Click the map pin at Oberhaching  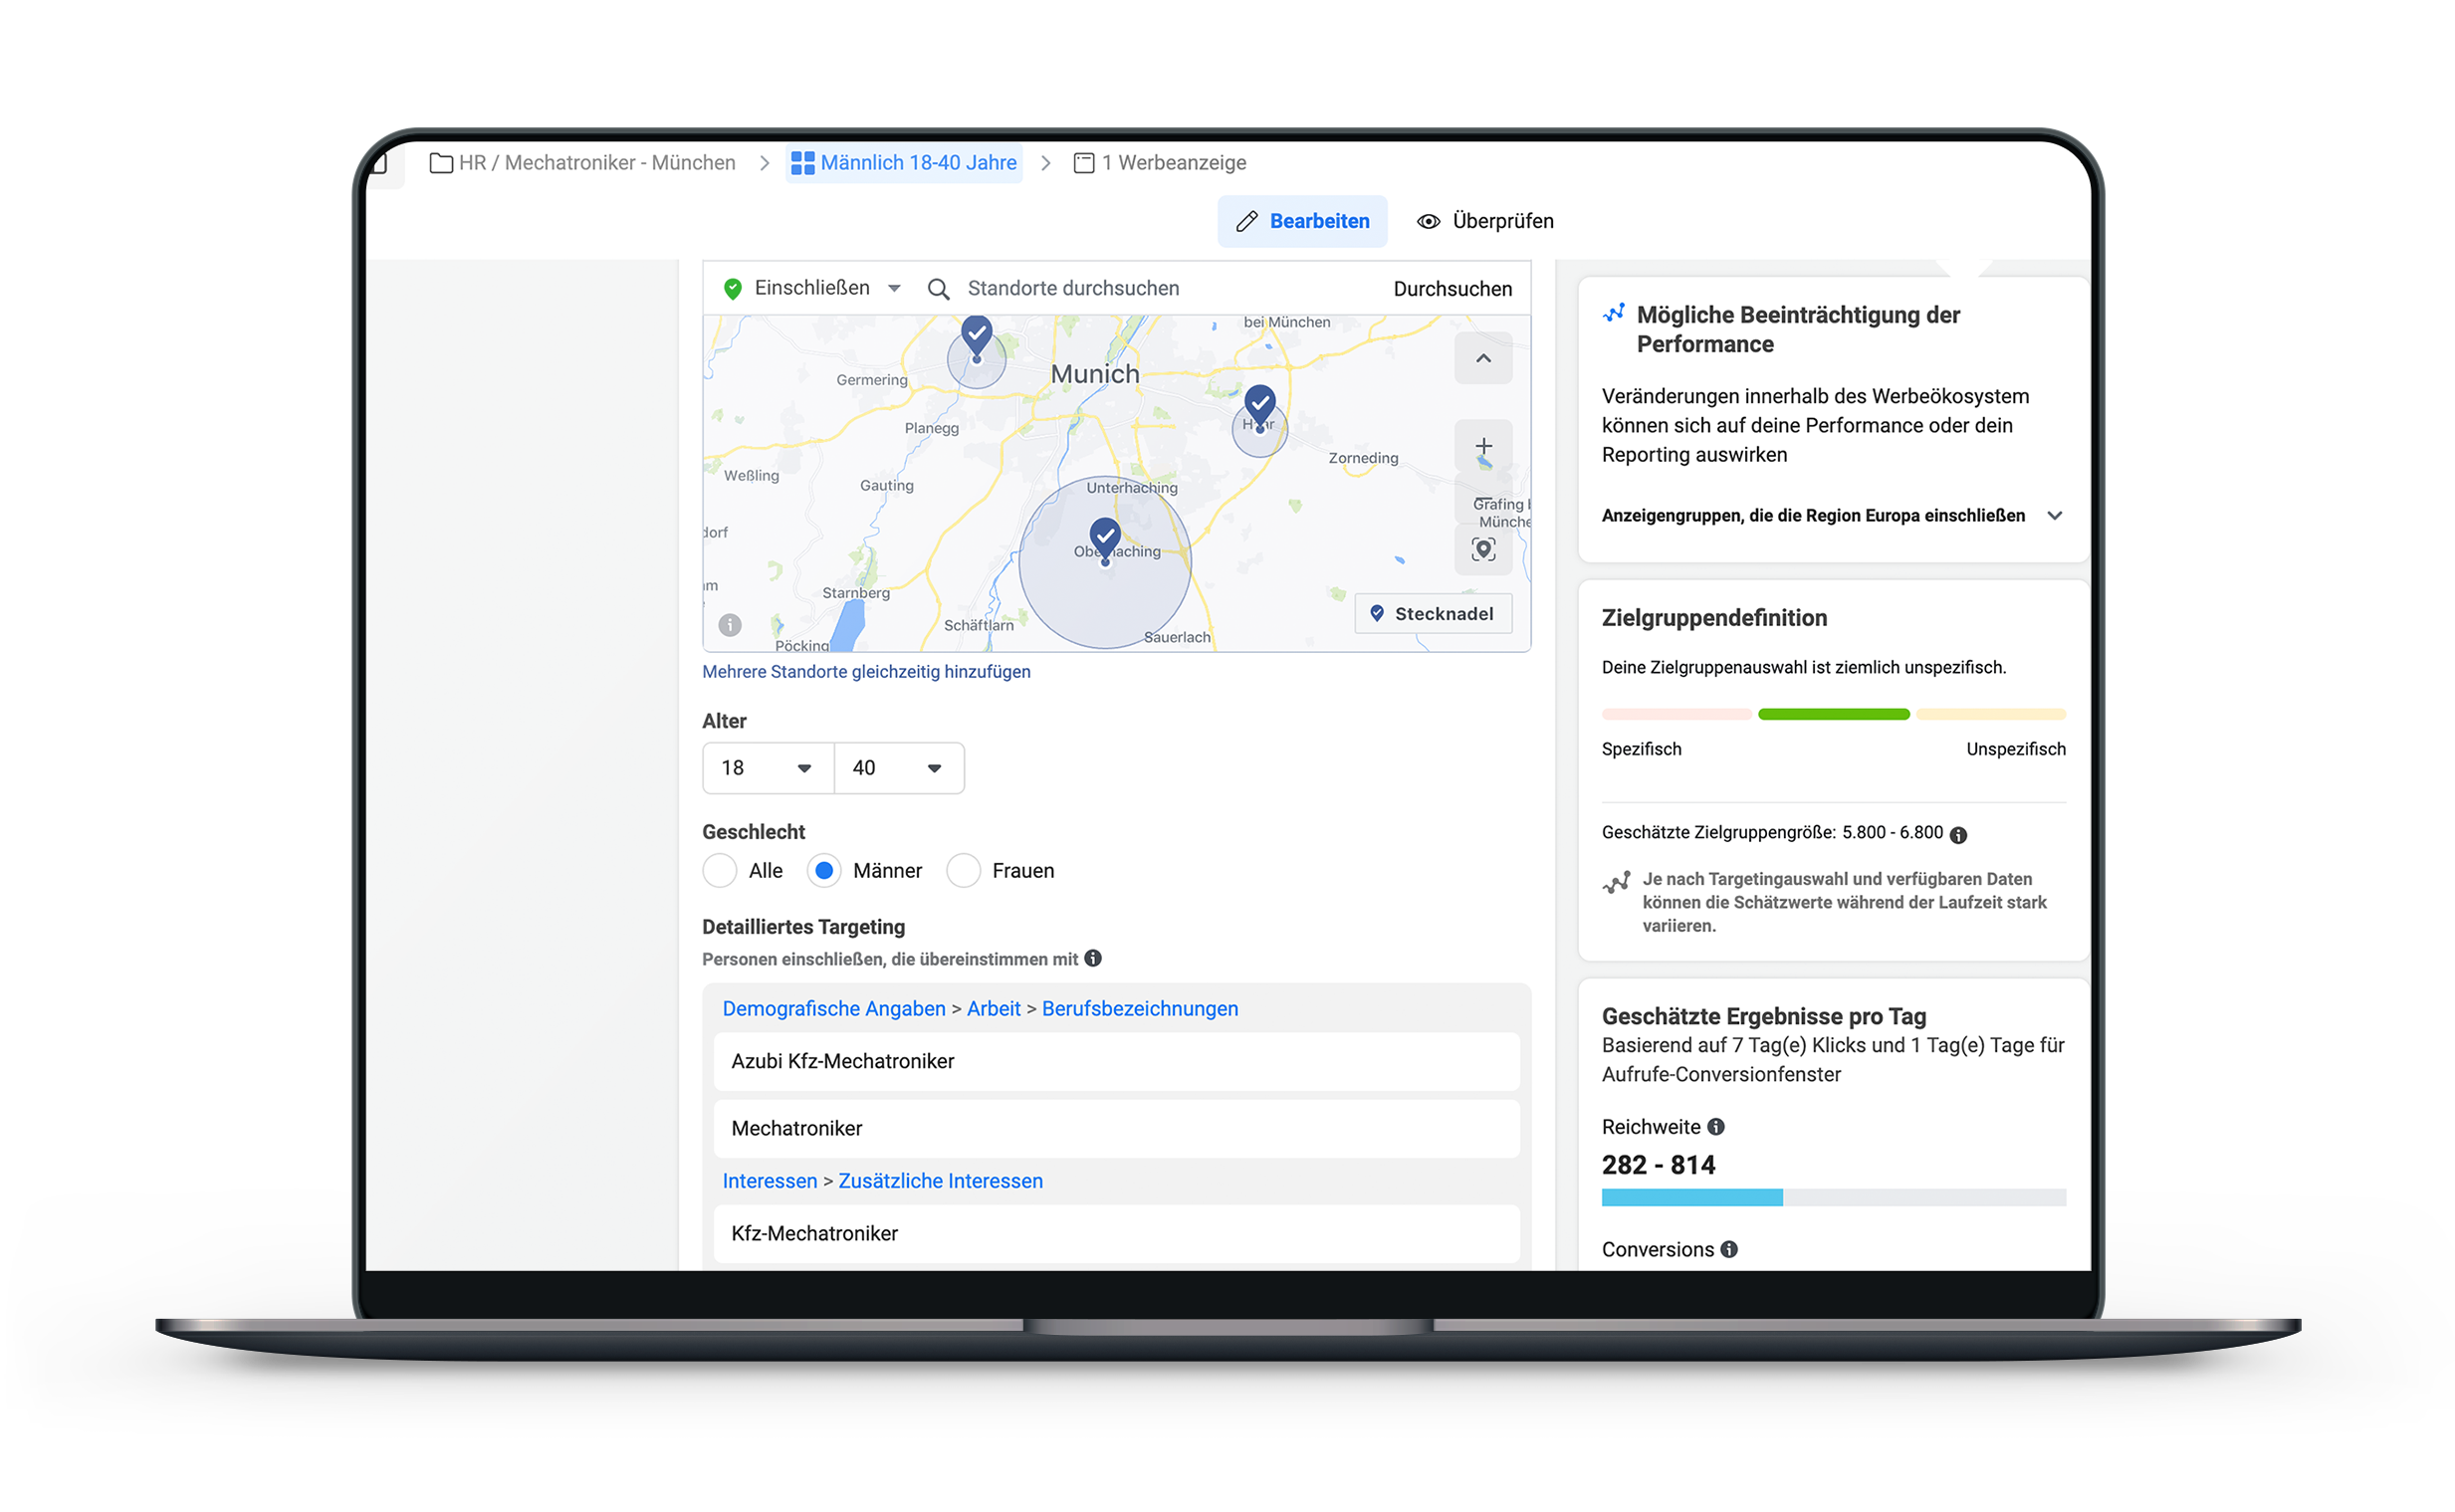(1104, 540)
